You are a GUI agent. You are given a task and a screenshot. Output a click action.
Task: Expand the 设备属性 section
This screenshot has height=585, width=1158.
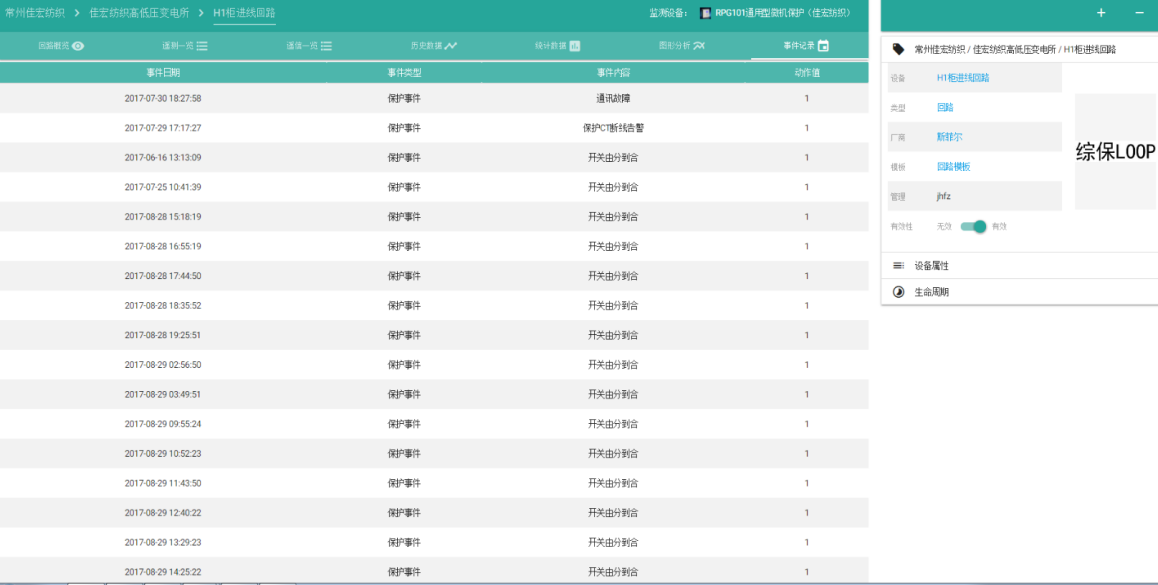point(931,266)
